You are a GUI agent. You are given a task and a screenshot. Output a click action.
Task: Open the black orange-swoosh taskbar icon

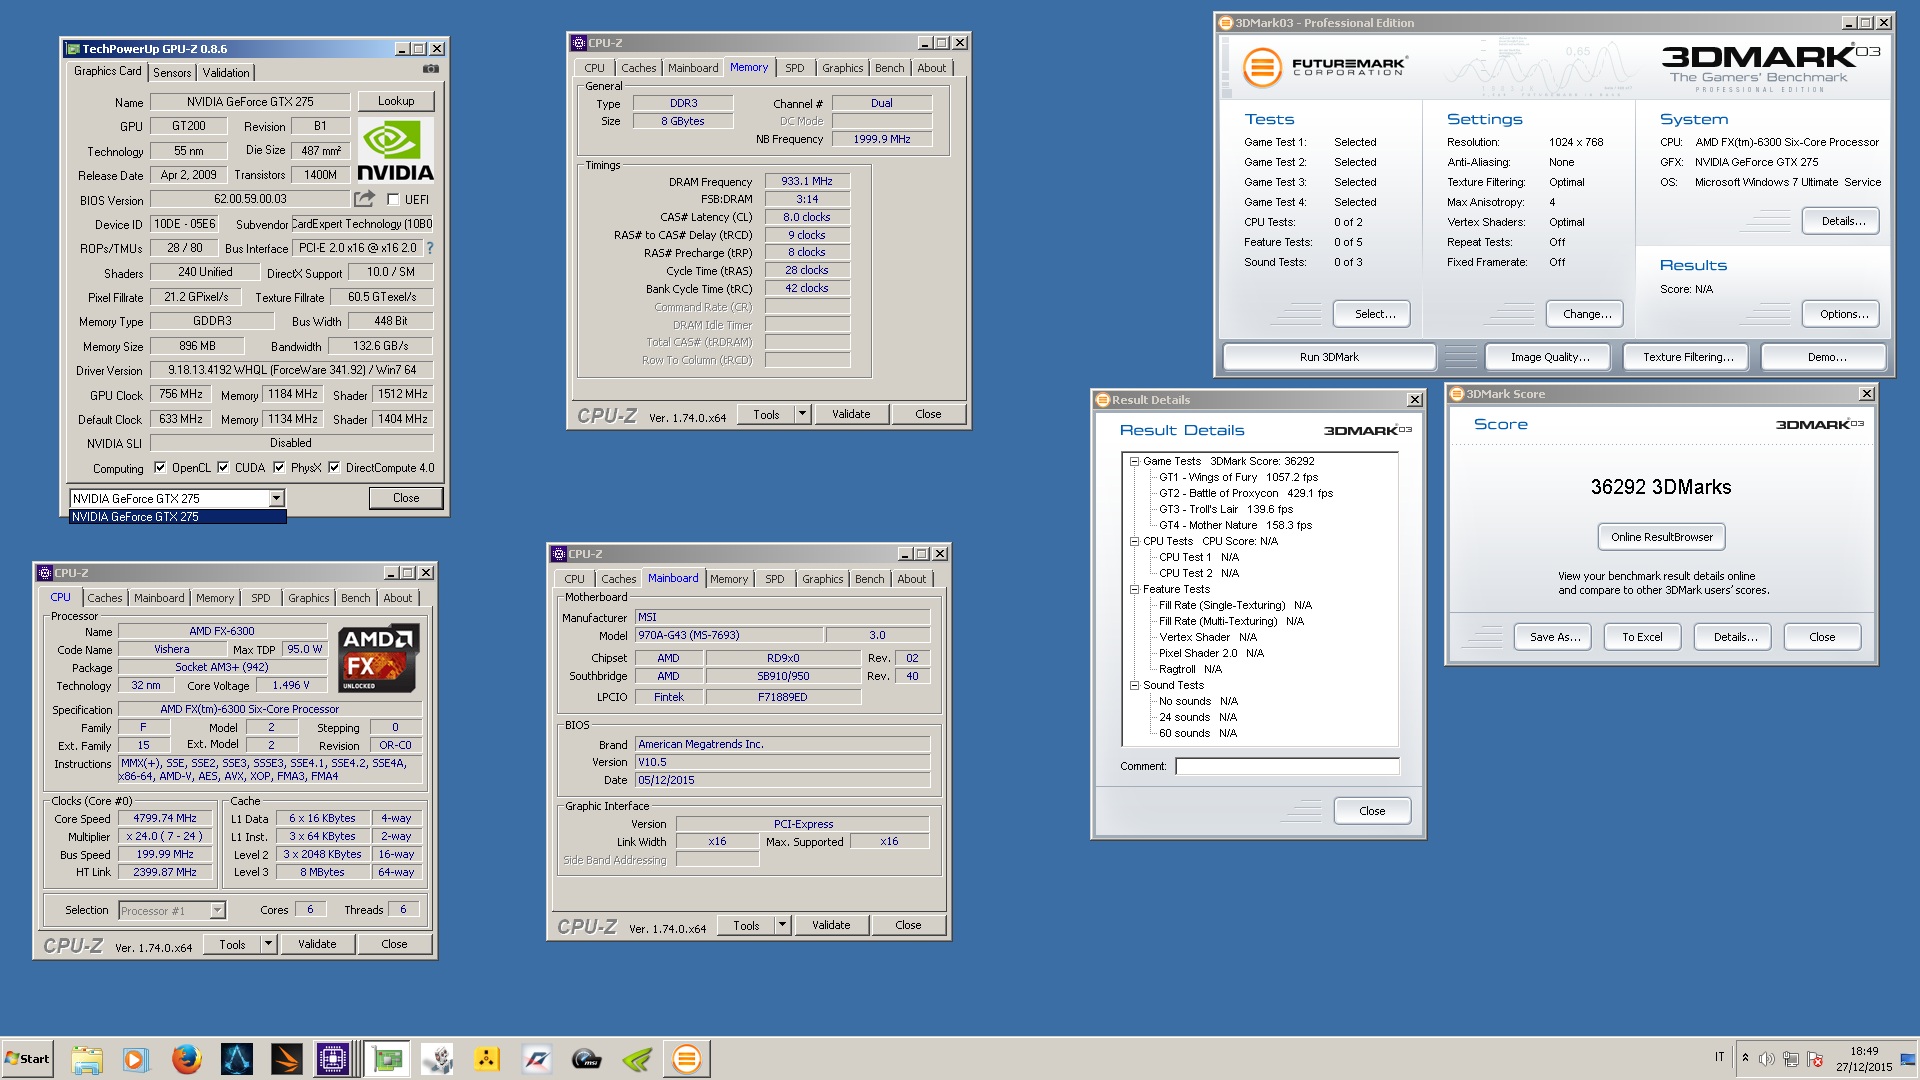(x=286, y=1059)
